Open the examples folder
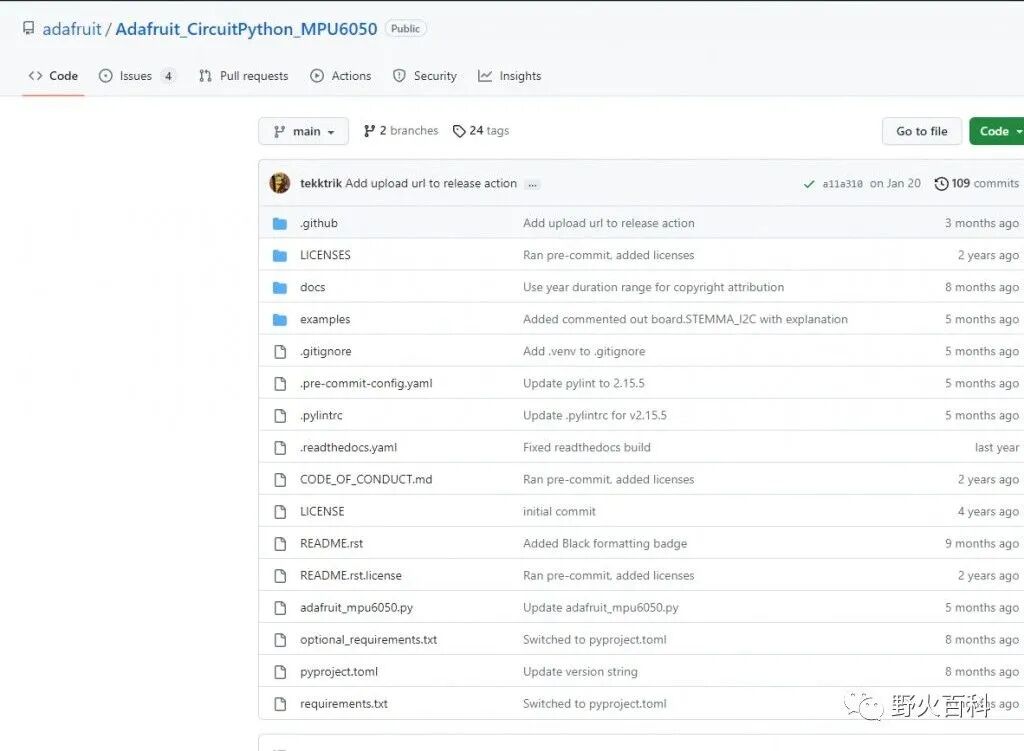The image size is (1024, 751). click(x=325, y=319)
